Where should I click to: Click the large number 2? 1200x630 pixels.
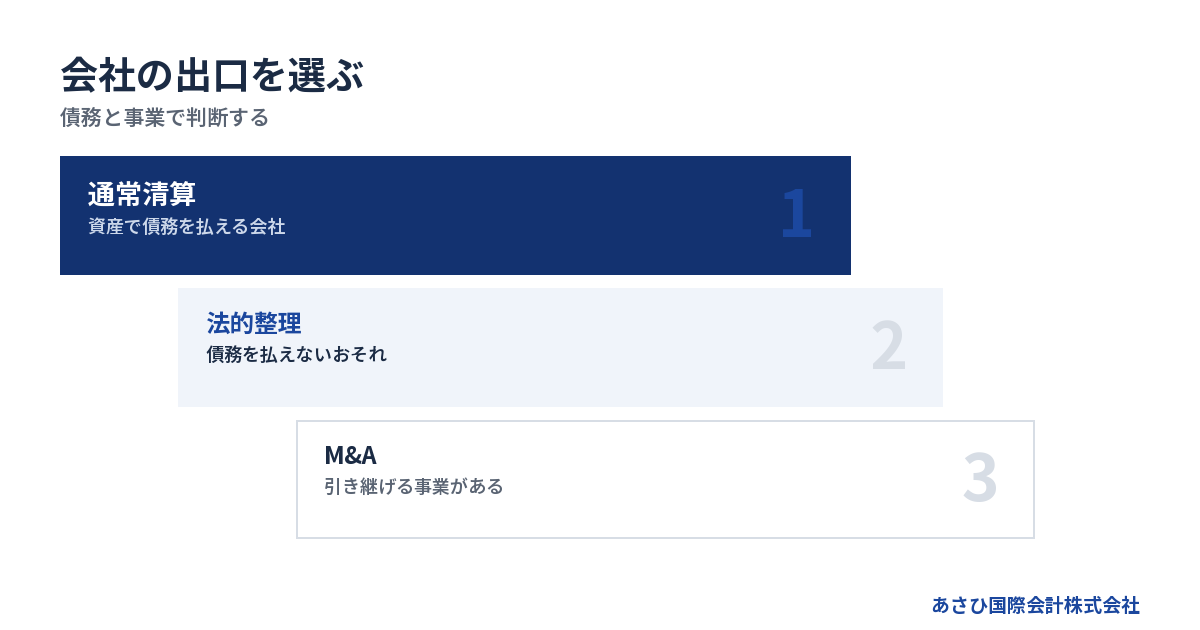pos(888,346)
